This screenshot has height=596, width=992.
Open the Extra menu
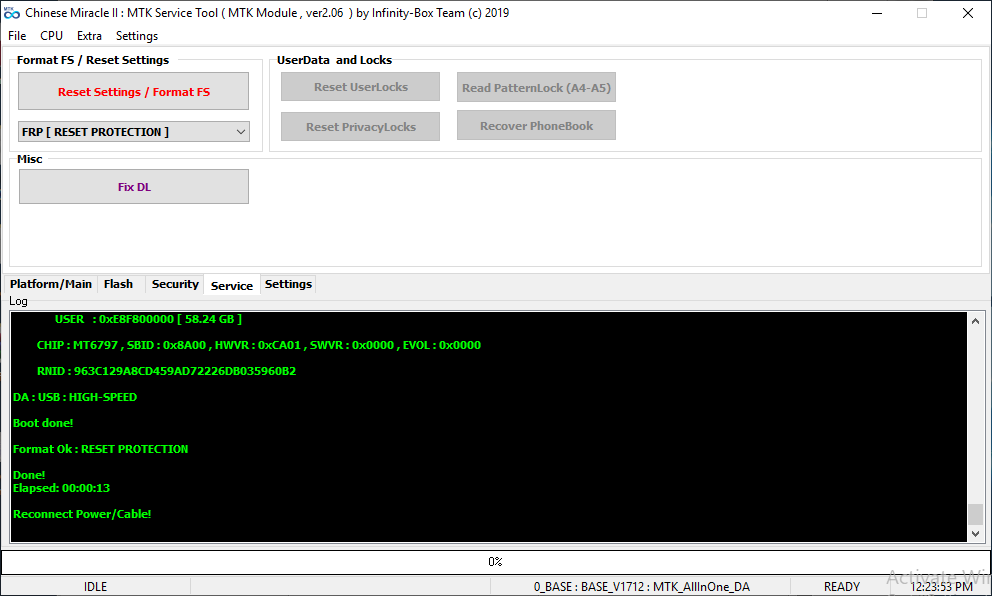89,36
